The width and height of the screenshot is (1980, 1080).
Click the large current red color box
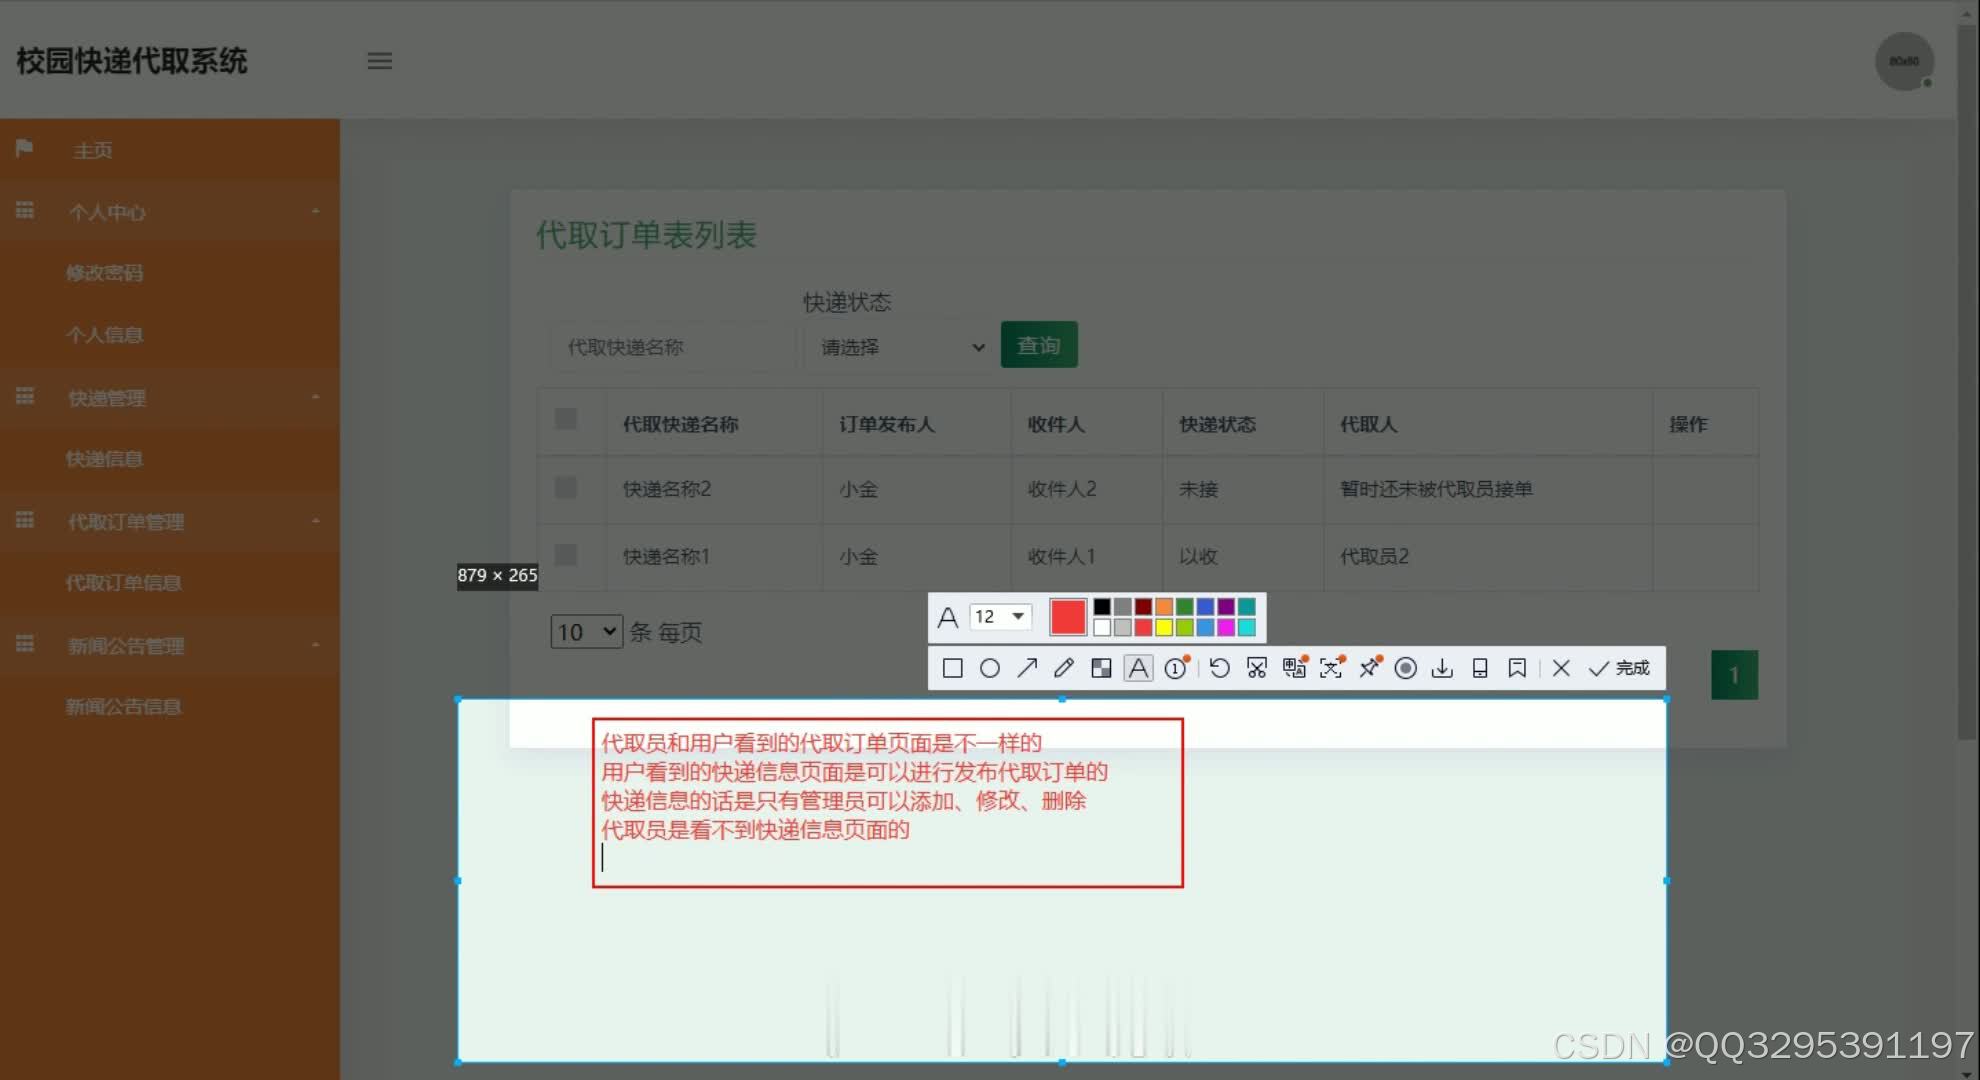click(1068, 617)
